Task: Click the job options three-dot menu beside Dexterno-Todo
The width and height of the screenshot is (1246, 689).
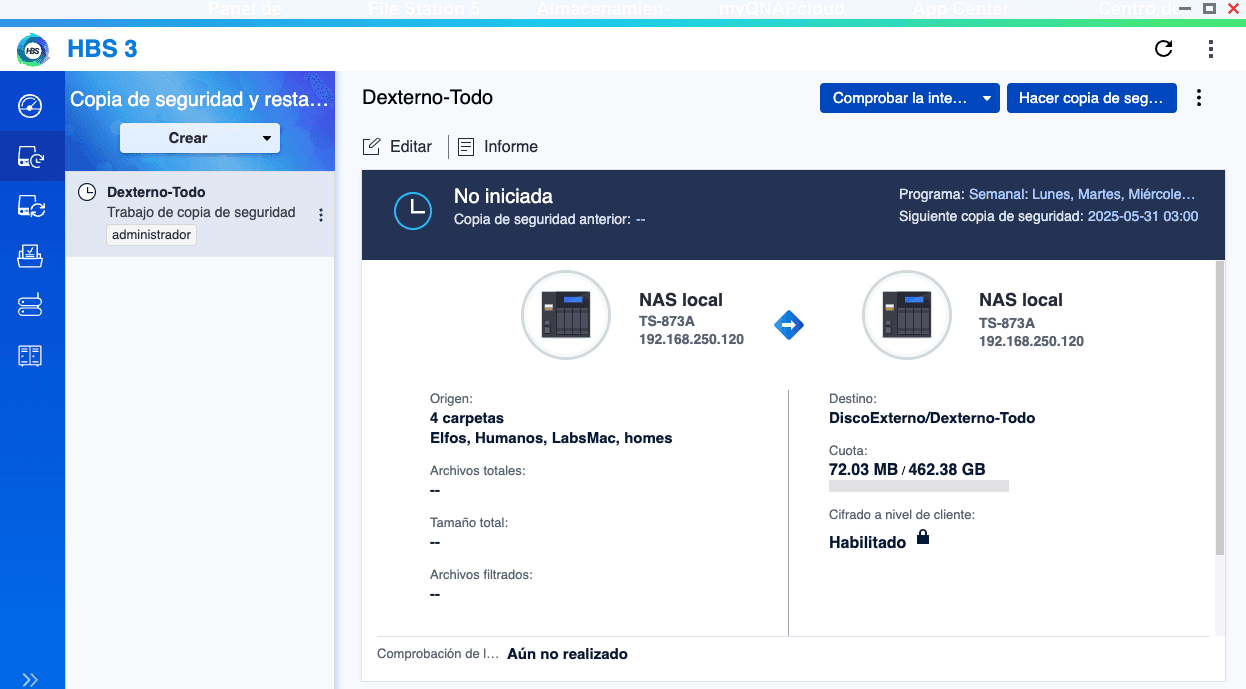Action: tap(321, 215)
